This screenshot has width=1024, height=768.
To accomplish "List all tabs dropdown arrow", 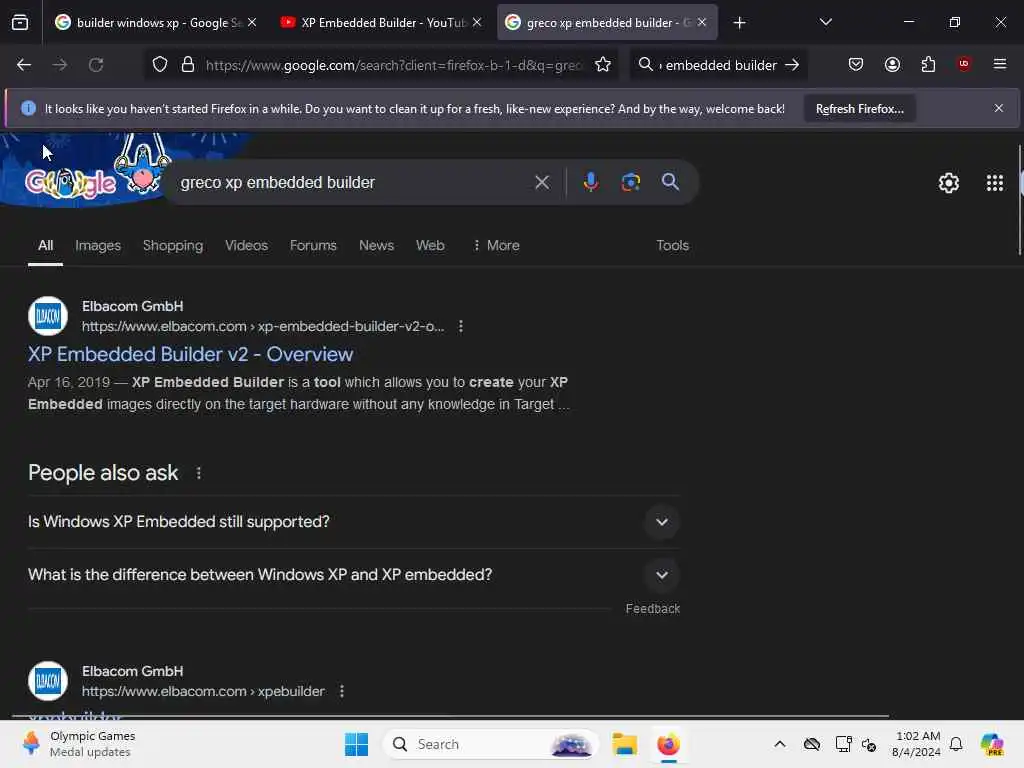I will pos(825,22).
